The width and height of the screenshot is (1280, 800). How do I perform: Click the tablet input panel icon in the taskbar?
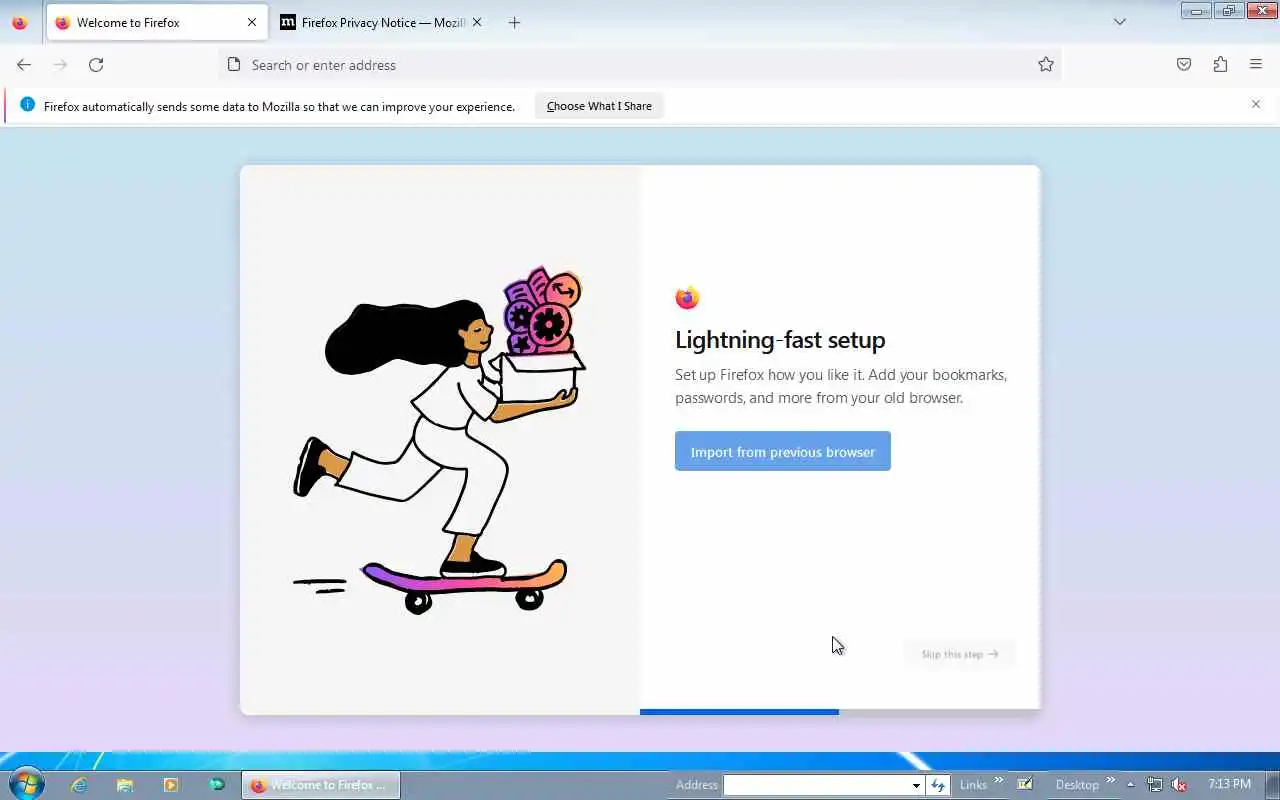tap(1025, 784)
